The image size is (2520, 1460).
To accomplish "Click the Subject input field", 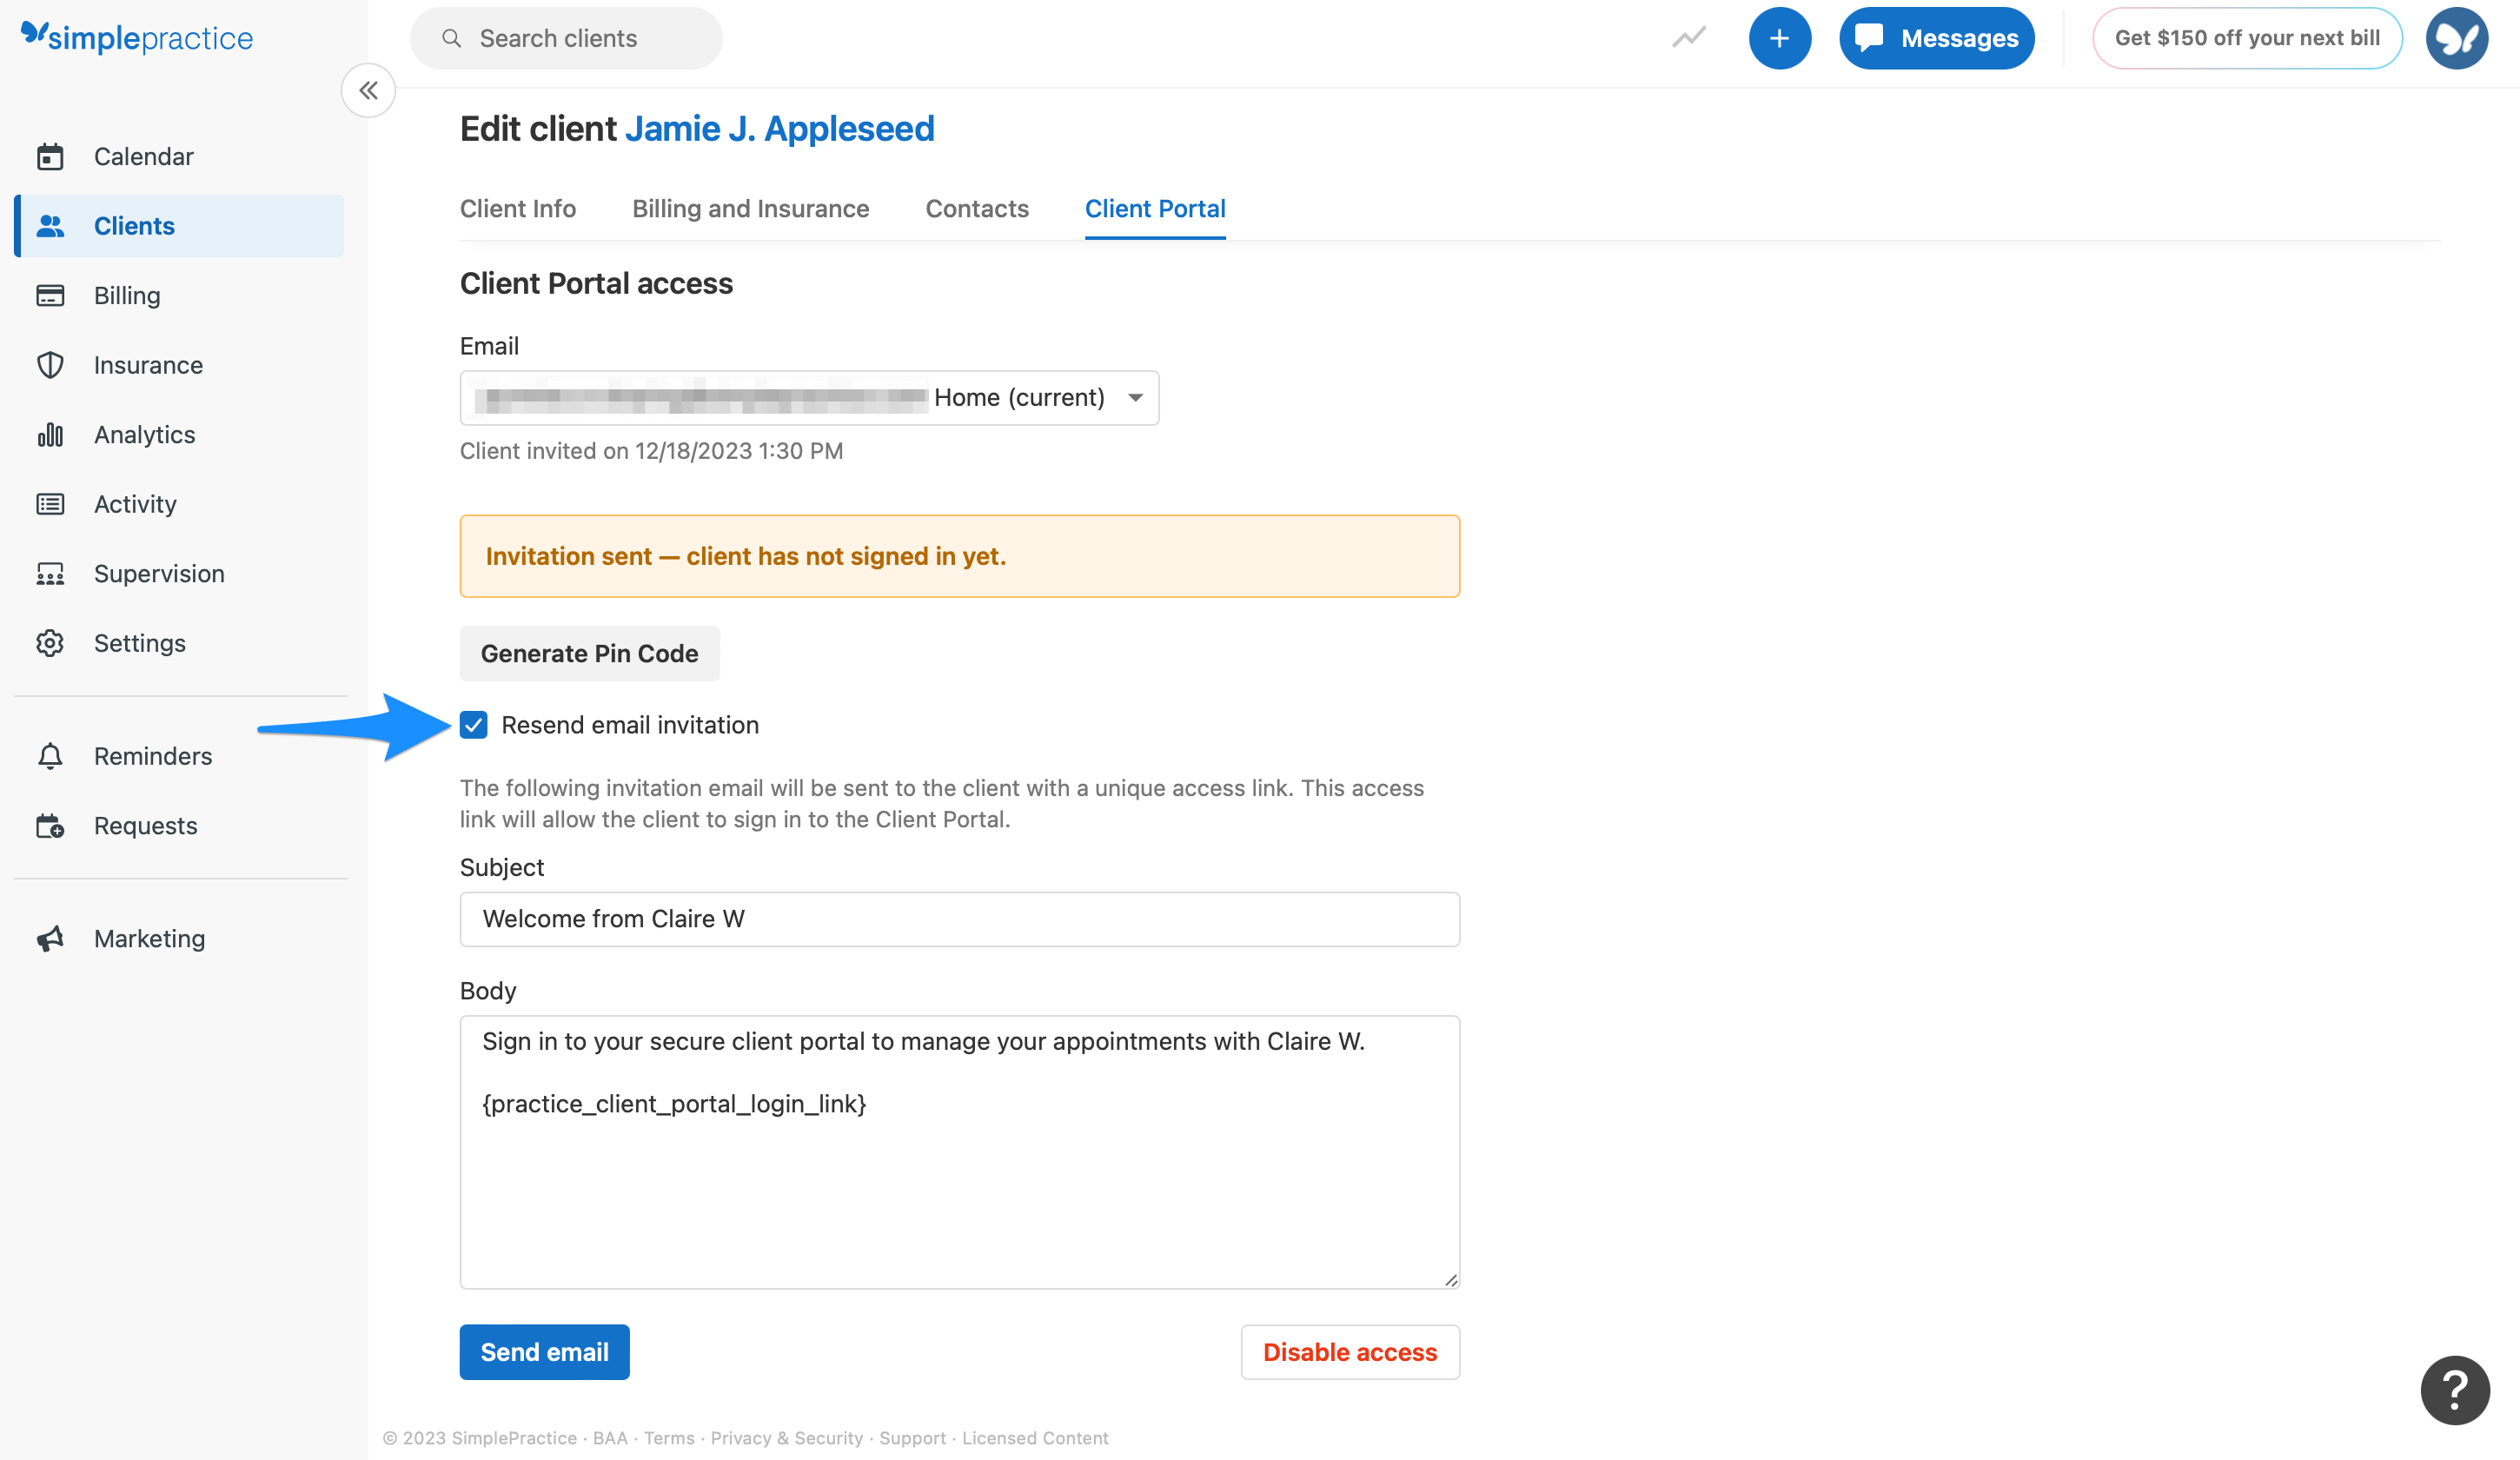I will click(x=959, y=919).
